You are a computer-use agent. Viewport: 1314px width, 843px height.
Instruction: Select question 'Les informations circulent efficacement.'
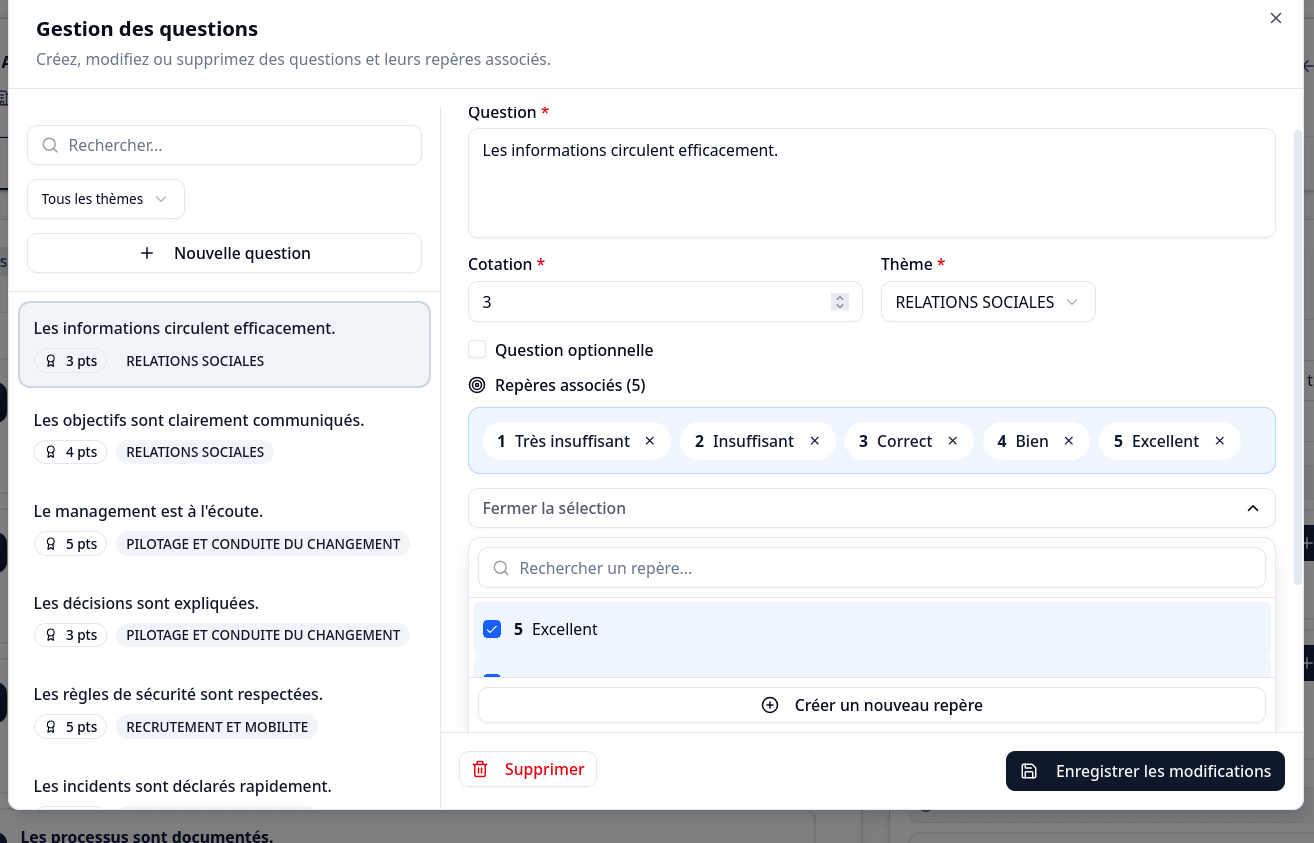point(224,344)
